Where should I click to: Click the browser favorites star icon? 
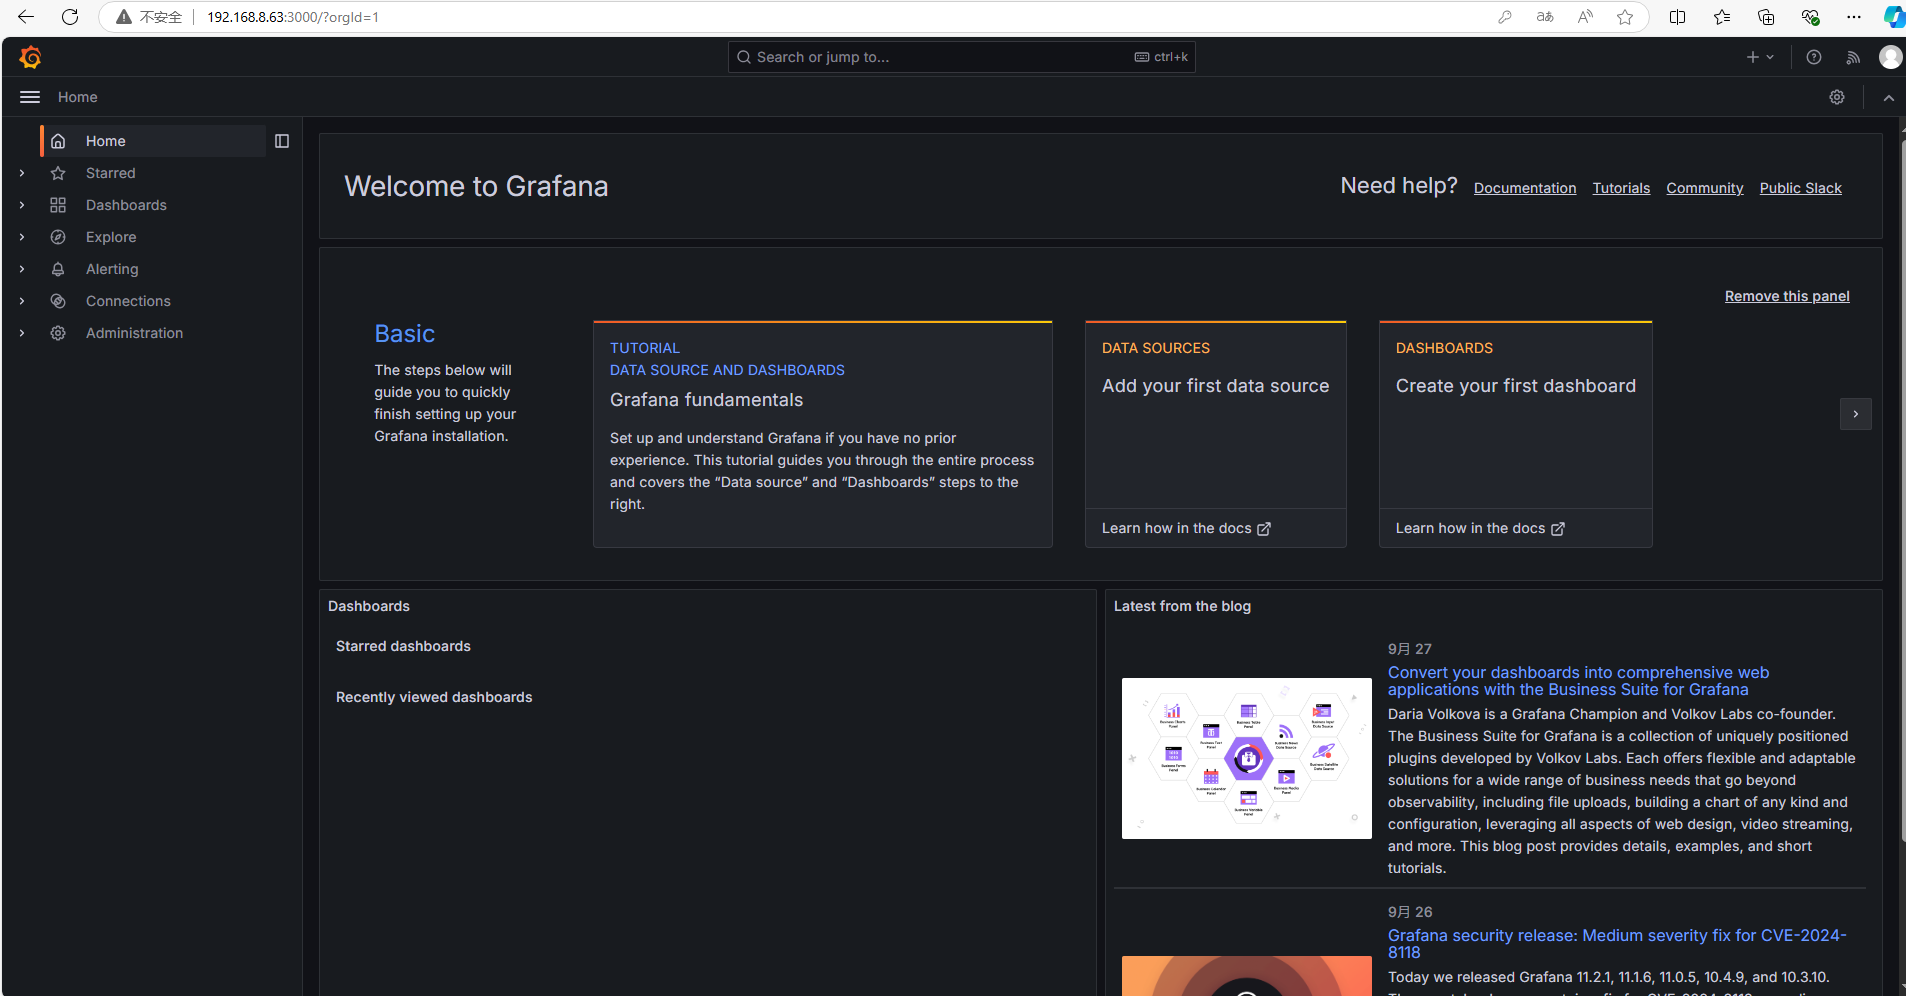click(x=1625, y=17)
